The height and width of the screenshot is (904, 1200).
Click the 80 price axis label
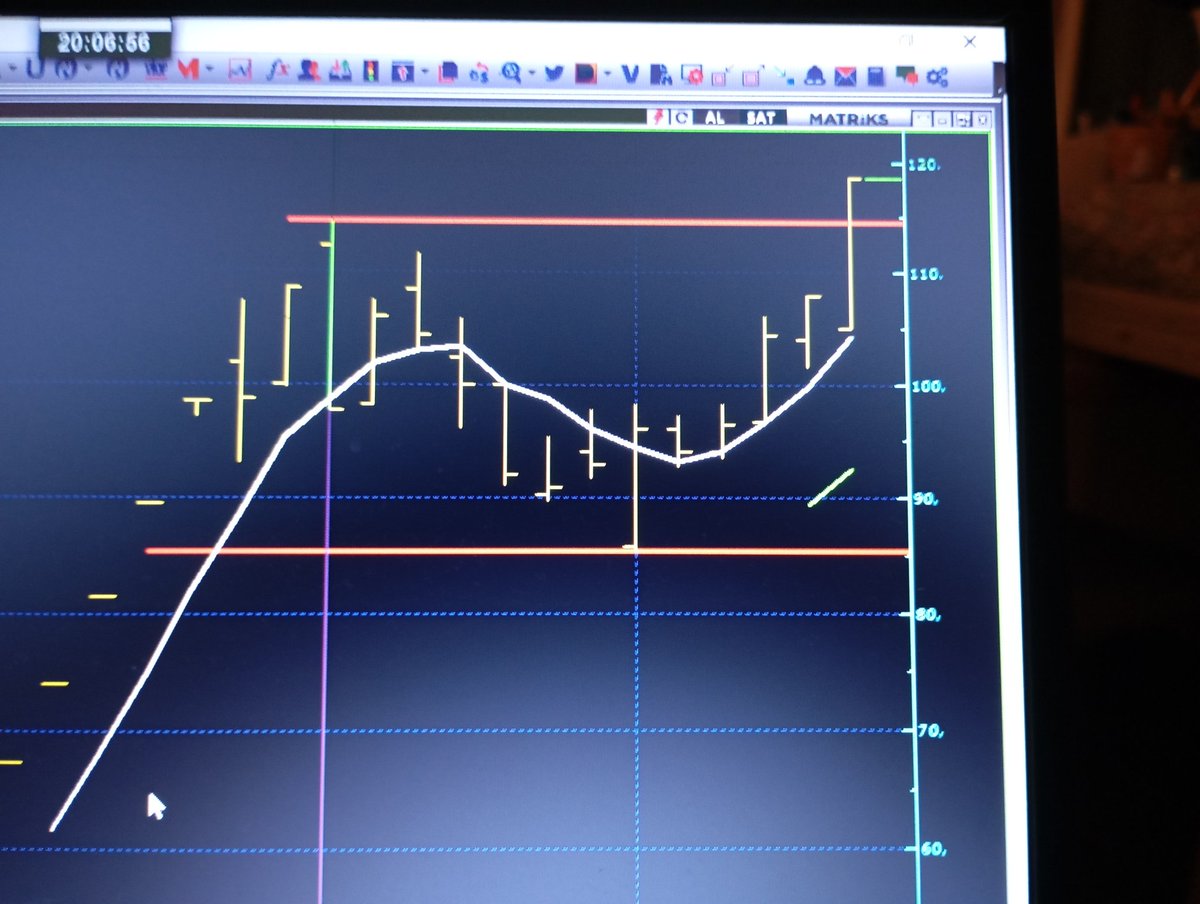[927, 614]
